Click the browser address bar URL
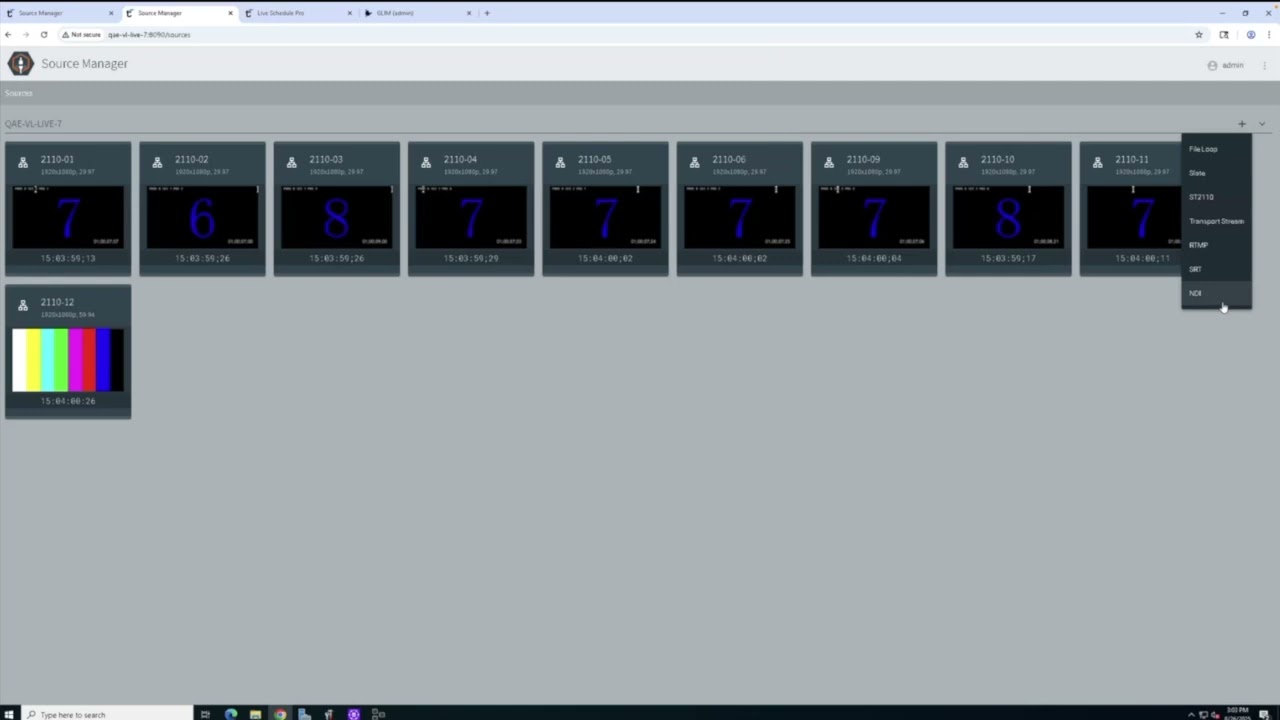 pyautogui.click(x=149, y=34)
